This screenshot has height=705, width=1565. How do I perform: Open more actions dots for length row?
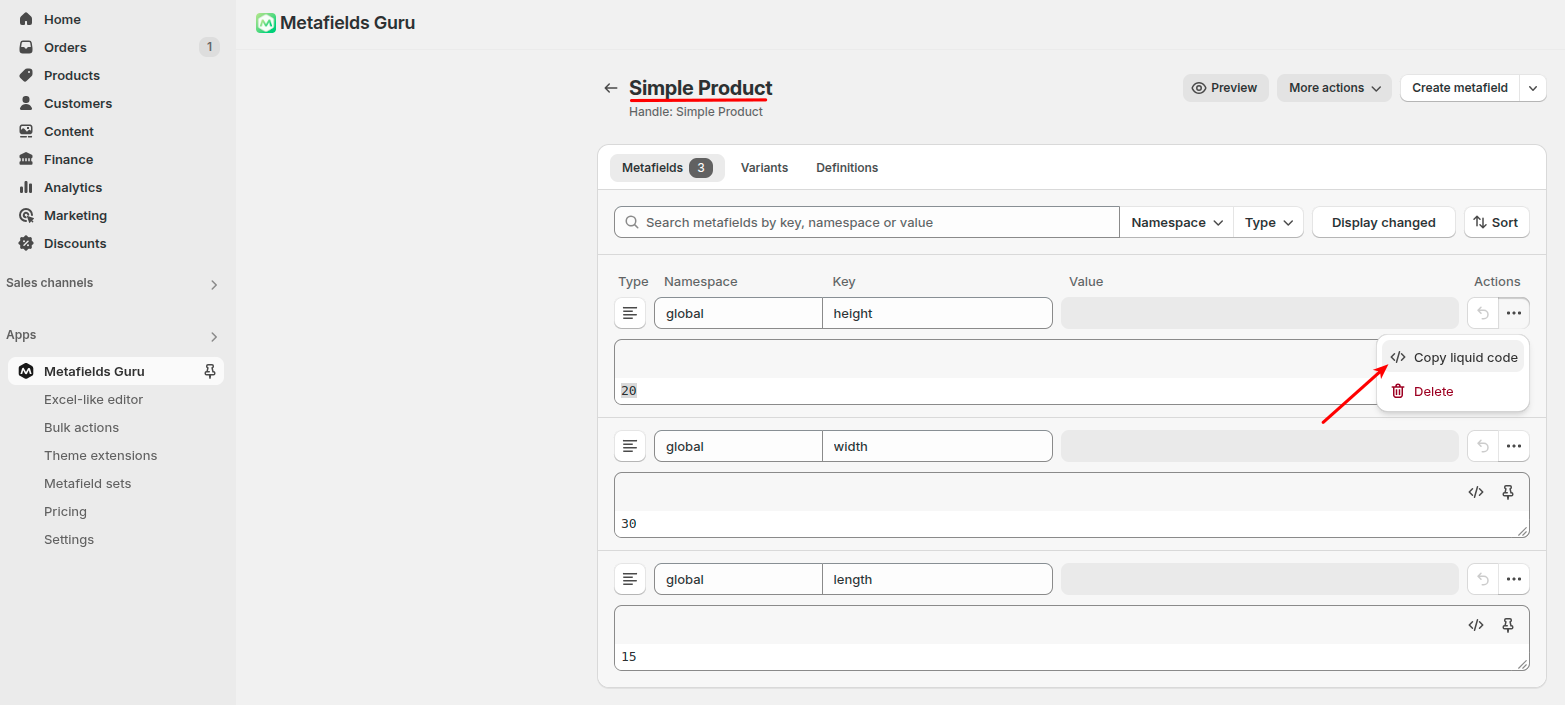(1514, 579)
